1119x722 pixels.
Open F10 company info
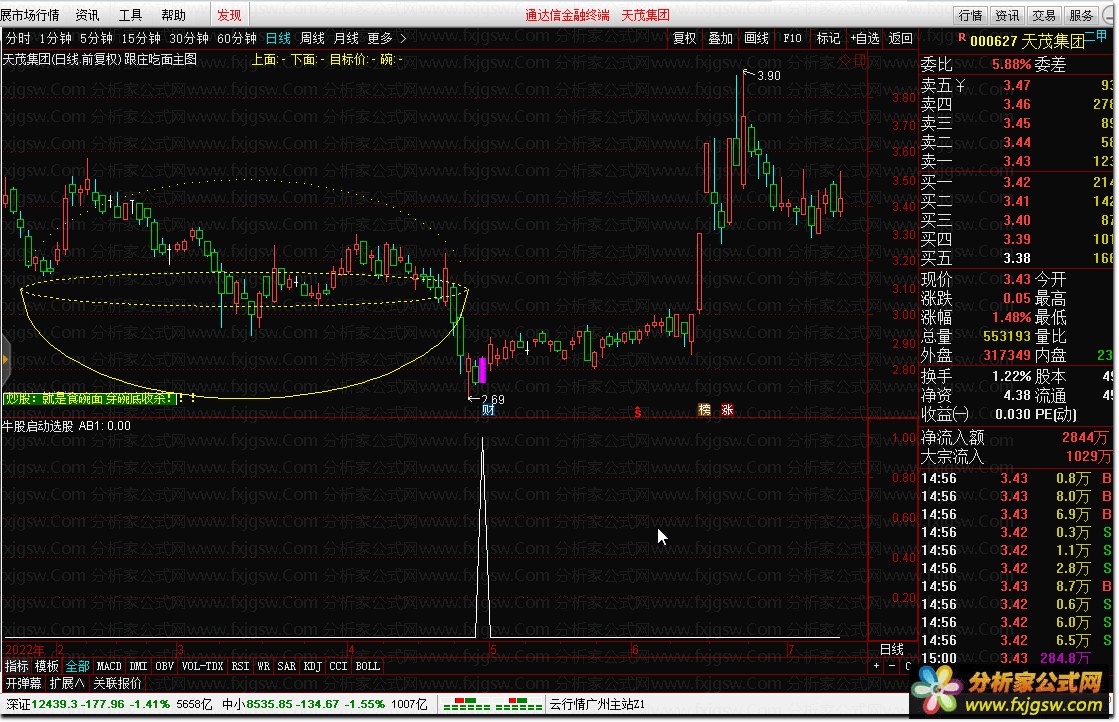coord(792,39)
